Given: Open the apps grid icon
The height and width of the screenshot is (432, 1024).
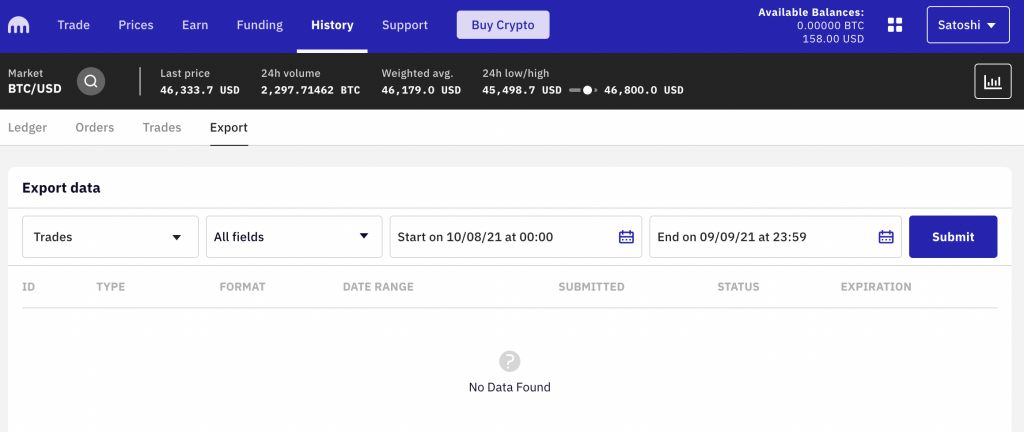Looking at the screenshot, I should (x=895, y=25).
